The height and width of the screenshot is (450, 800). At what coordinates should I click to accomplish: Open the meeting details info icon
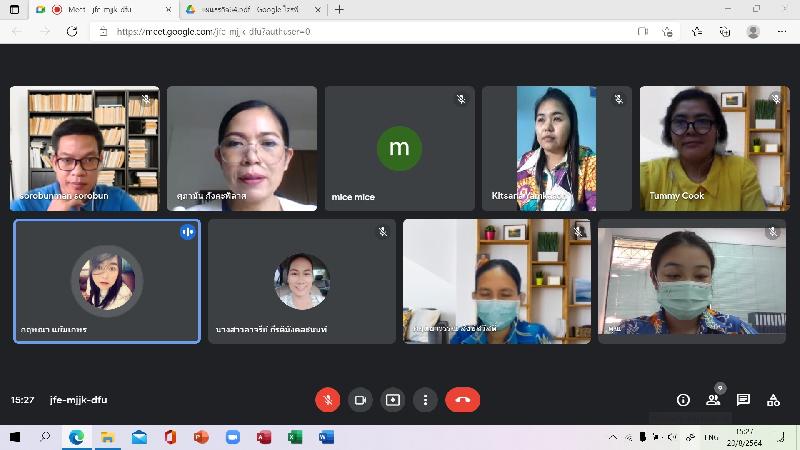(x=683, y=400)
